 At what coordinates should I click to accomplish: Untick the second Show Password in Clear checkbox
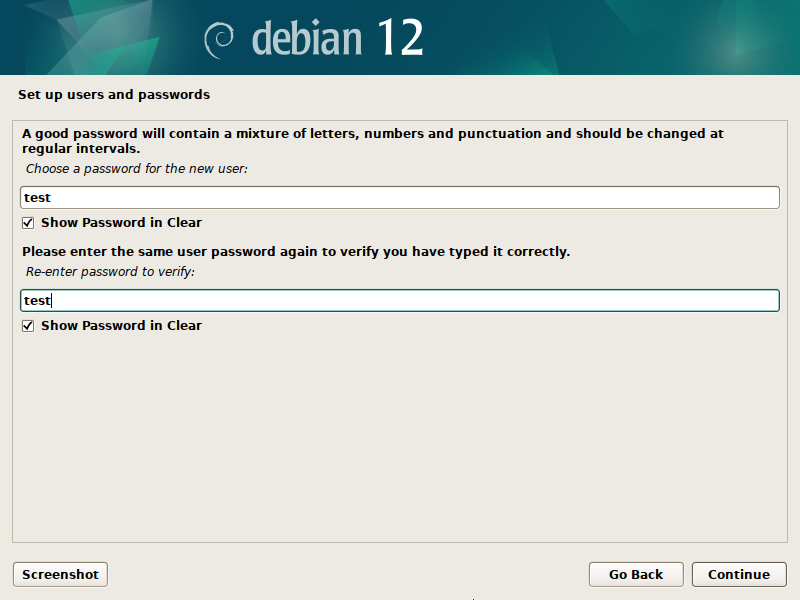[28, 326]
